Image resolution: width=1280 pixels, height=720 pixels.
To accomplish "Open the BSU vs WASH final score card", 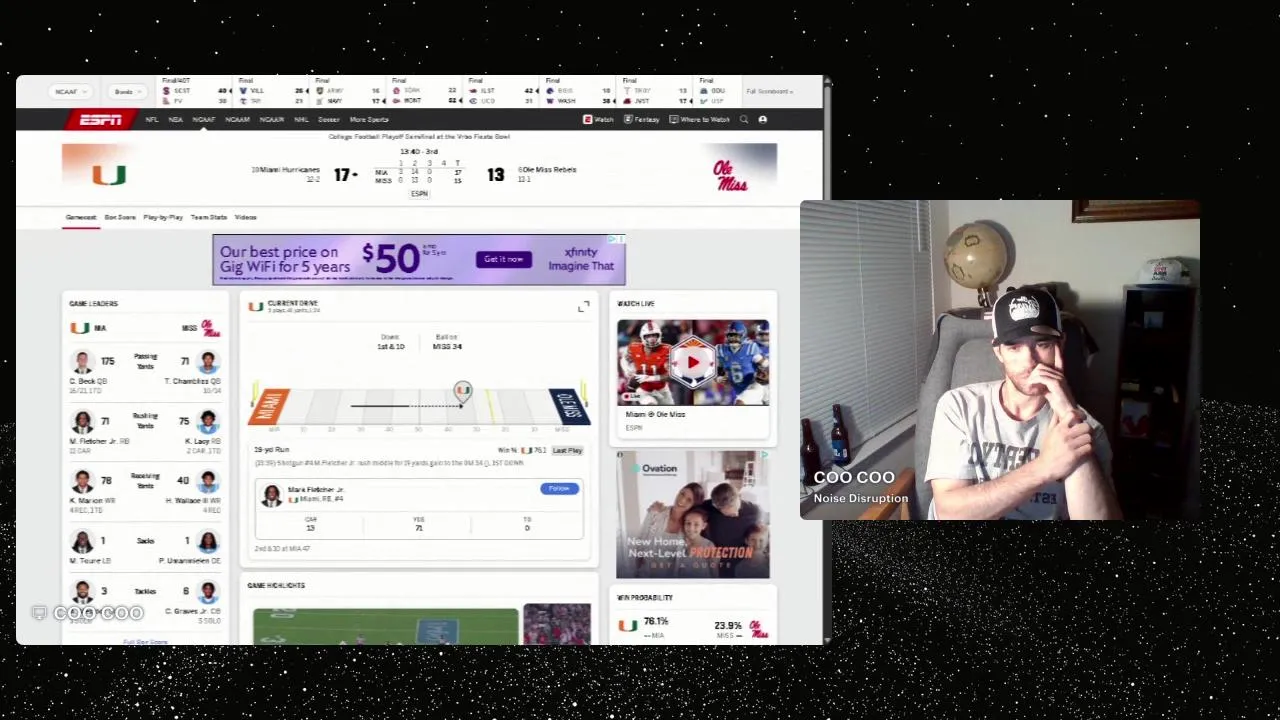I will click(x=579, y=92).
